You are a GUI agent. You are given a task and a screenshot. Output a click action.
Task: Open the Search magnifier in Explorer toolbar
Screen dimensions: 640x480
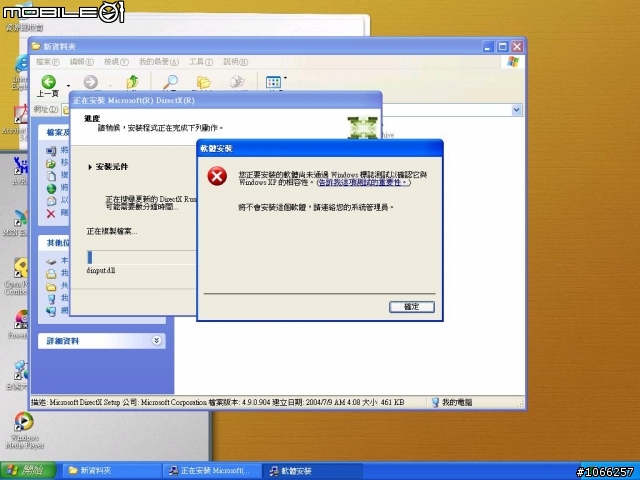click(170, 82)
